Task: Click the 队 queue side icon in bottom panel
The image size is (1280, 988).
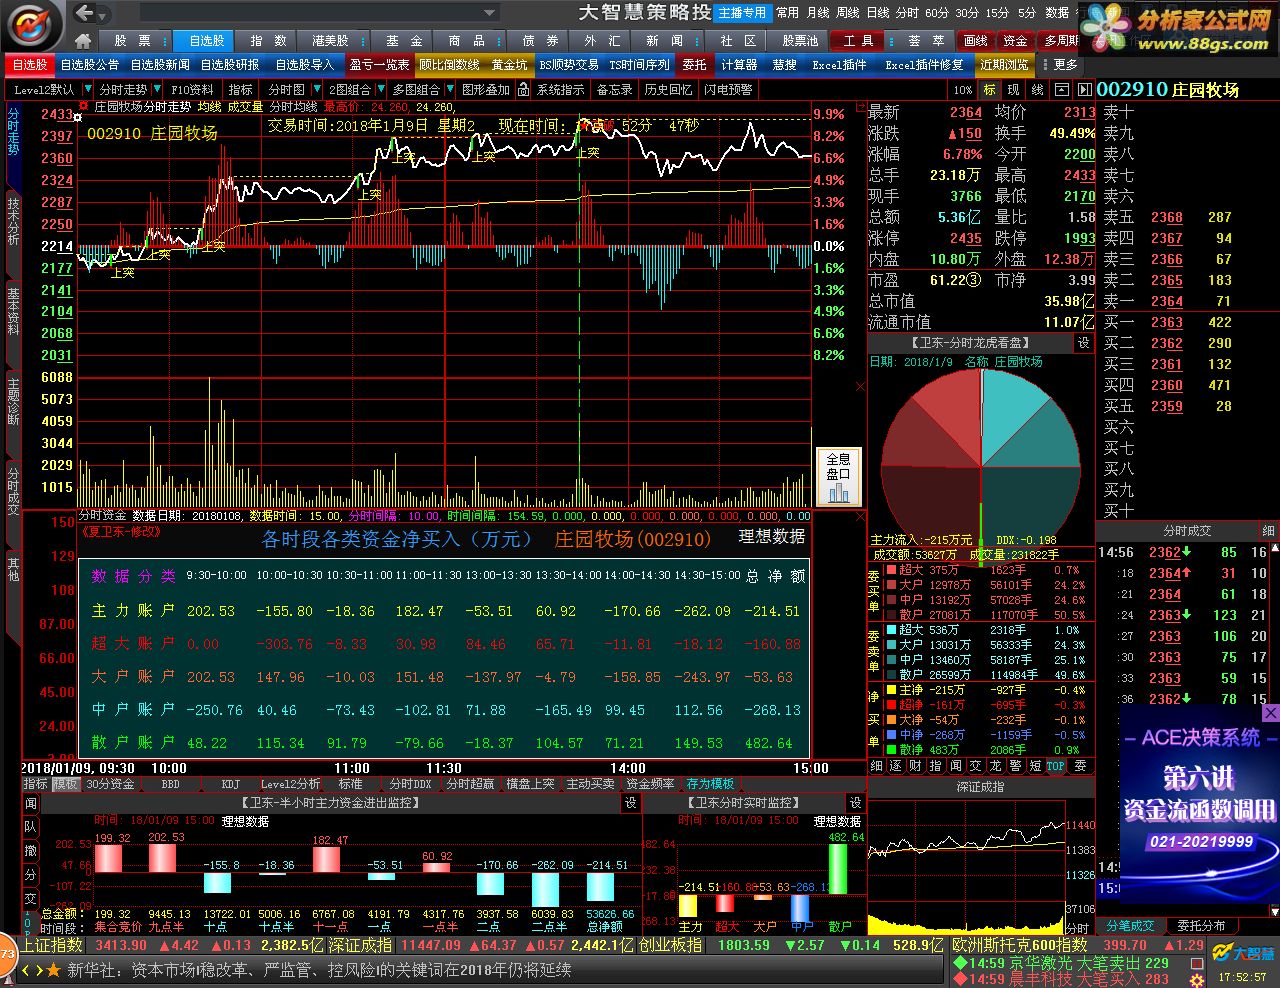Action: tap(30, 827)
